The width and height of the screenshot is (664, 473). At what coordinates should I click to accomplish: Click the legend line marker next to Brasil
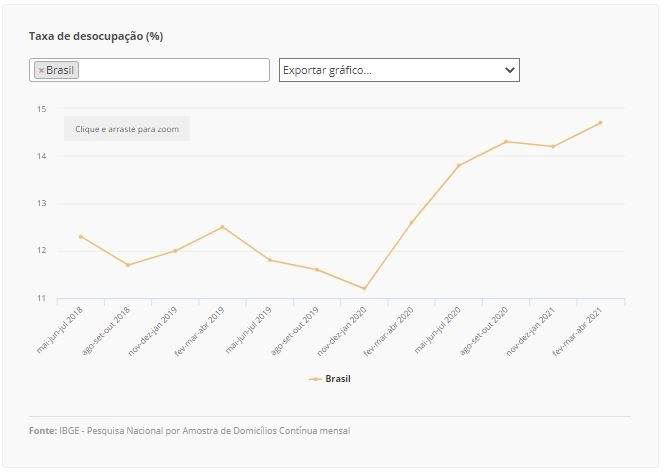click(x=315, y=379)
